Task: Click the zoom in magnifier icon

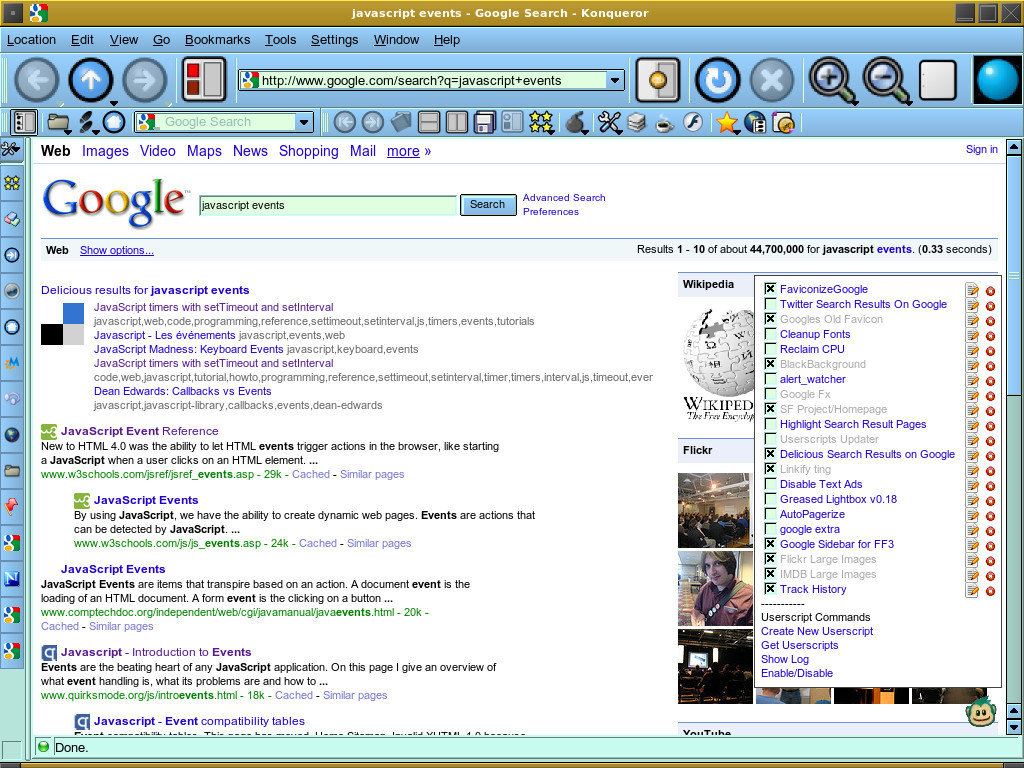Action: pyautogui.click(x=833, y=80)
